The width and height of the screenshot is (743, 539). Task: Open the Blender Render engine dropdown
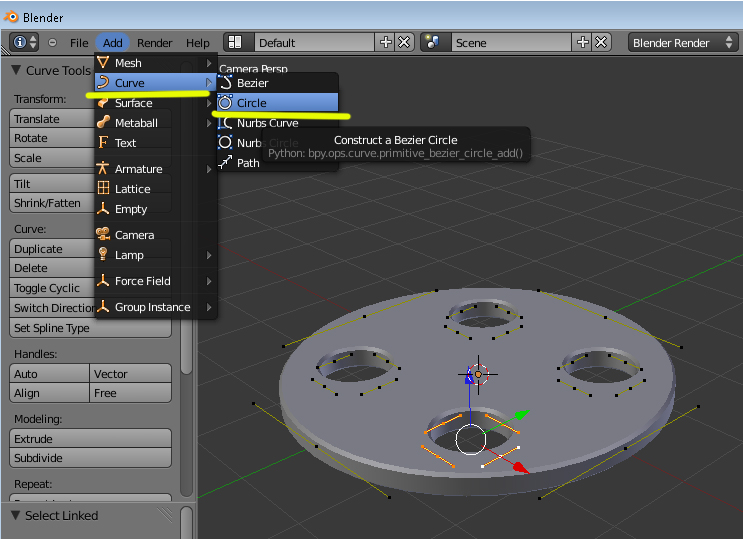683,43
